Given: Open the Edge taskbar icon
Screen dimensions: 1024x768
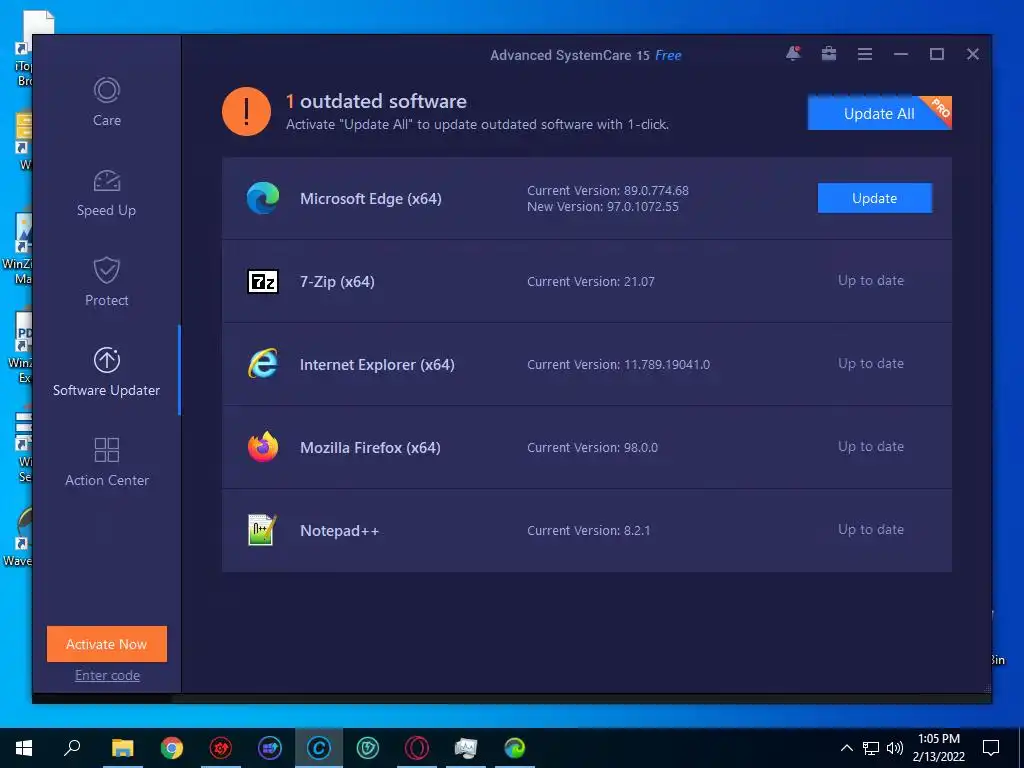Looking at the screenshot, I should coord(515,748).
